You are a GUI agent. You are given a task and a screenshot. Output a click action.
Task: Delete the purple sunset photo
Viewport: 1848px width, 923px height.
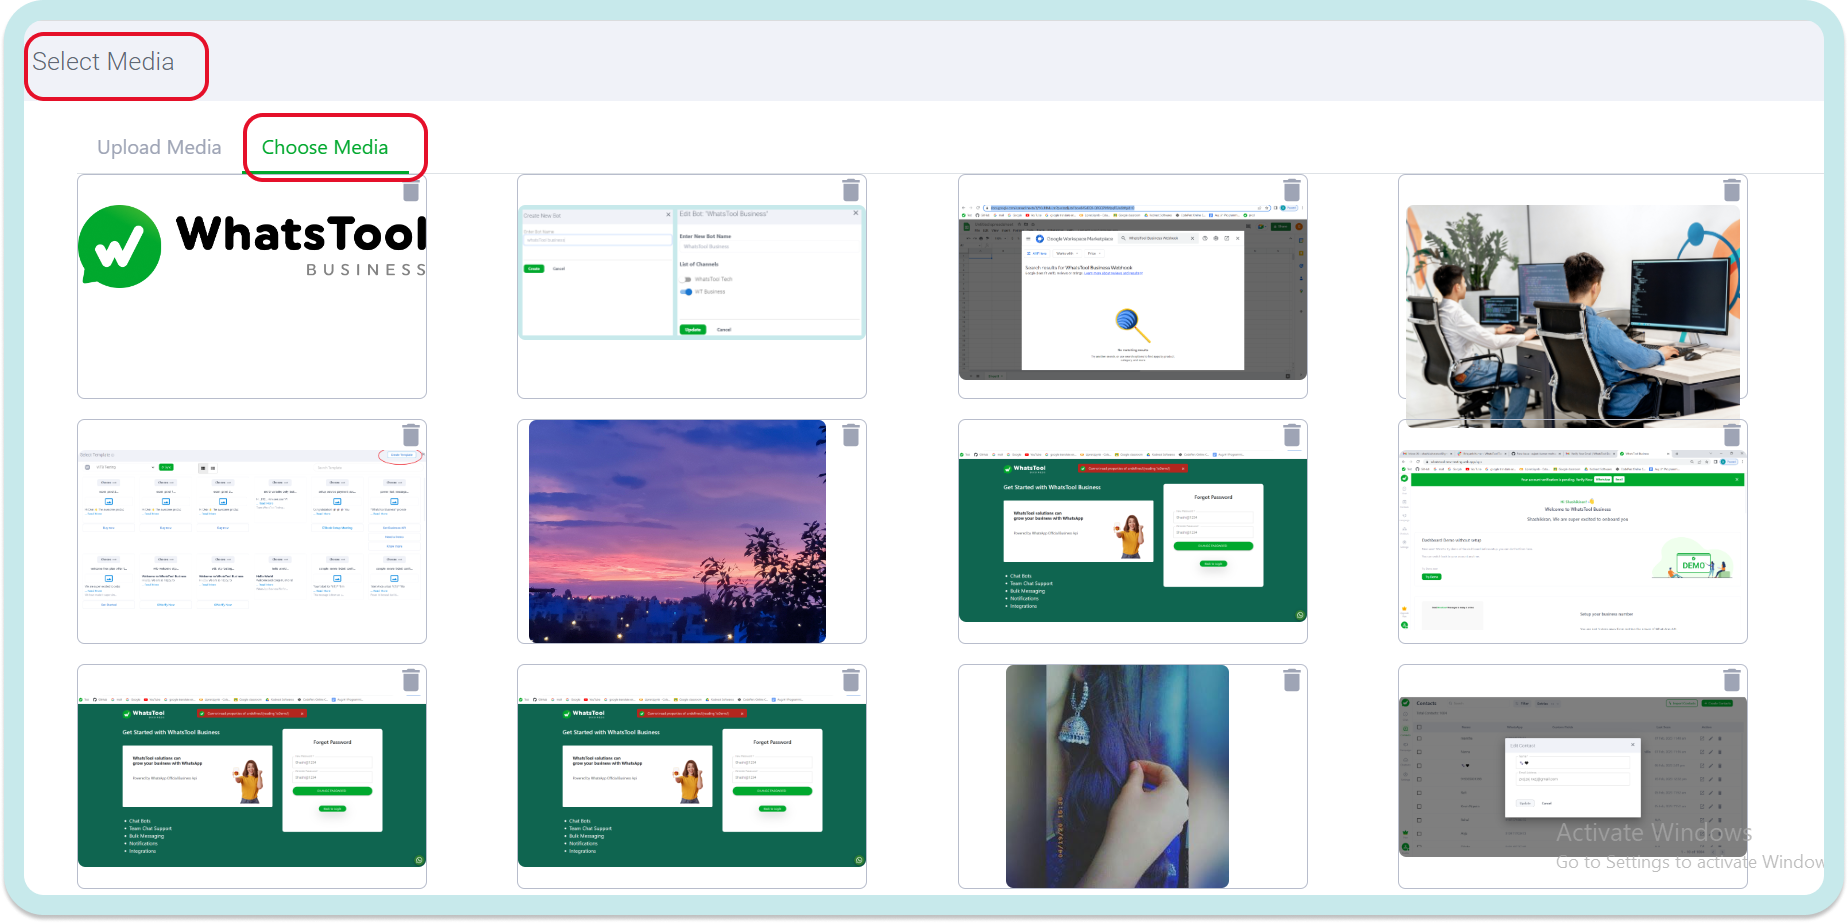pyautogui.click(x=850, y=435)
